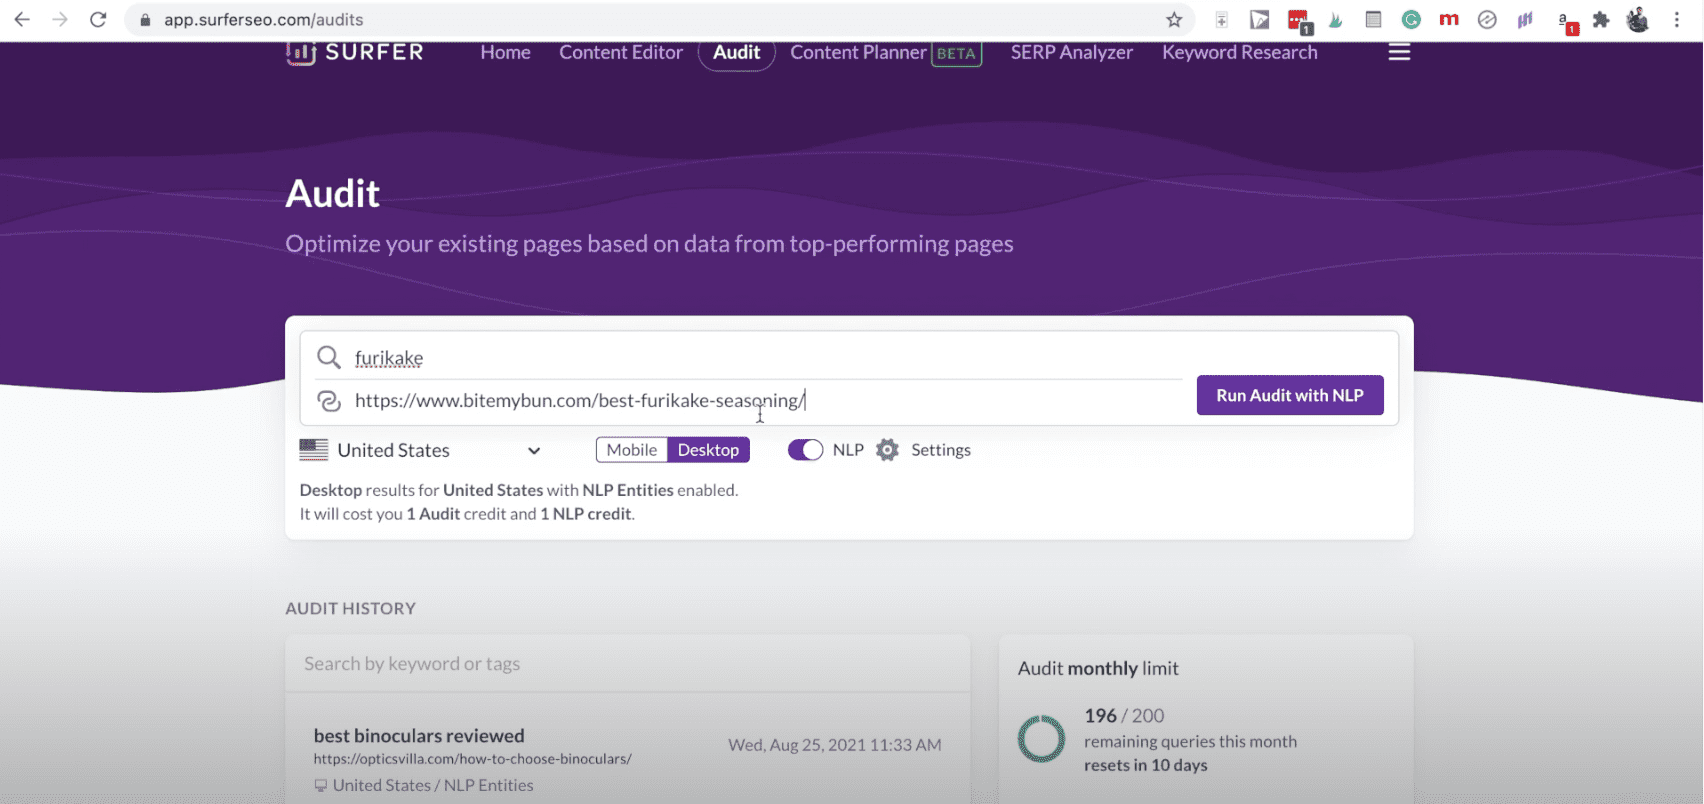1704x804 pixels.
Task: Click the green leaf extension icon
Action: (1335, 19)
